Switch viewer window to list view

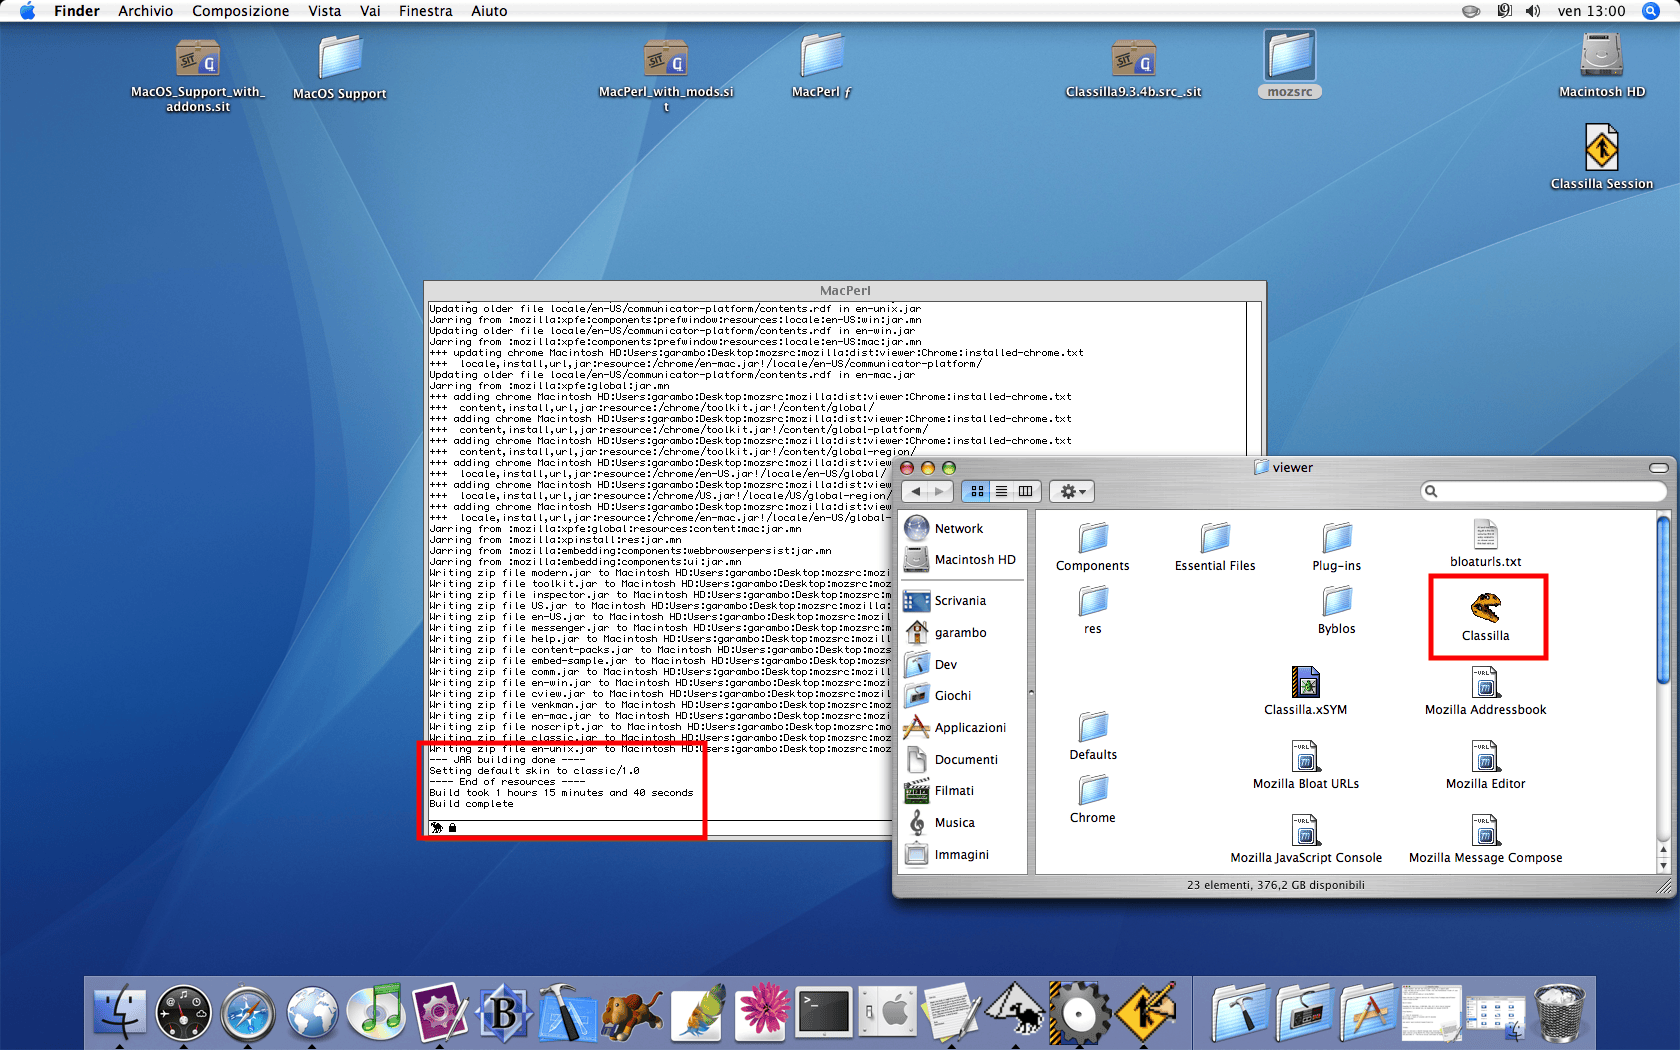1001,491
